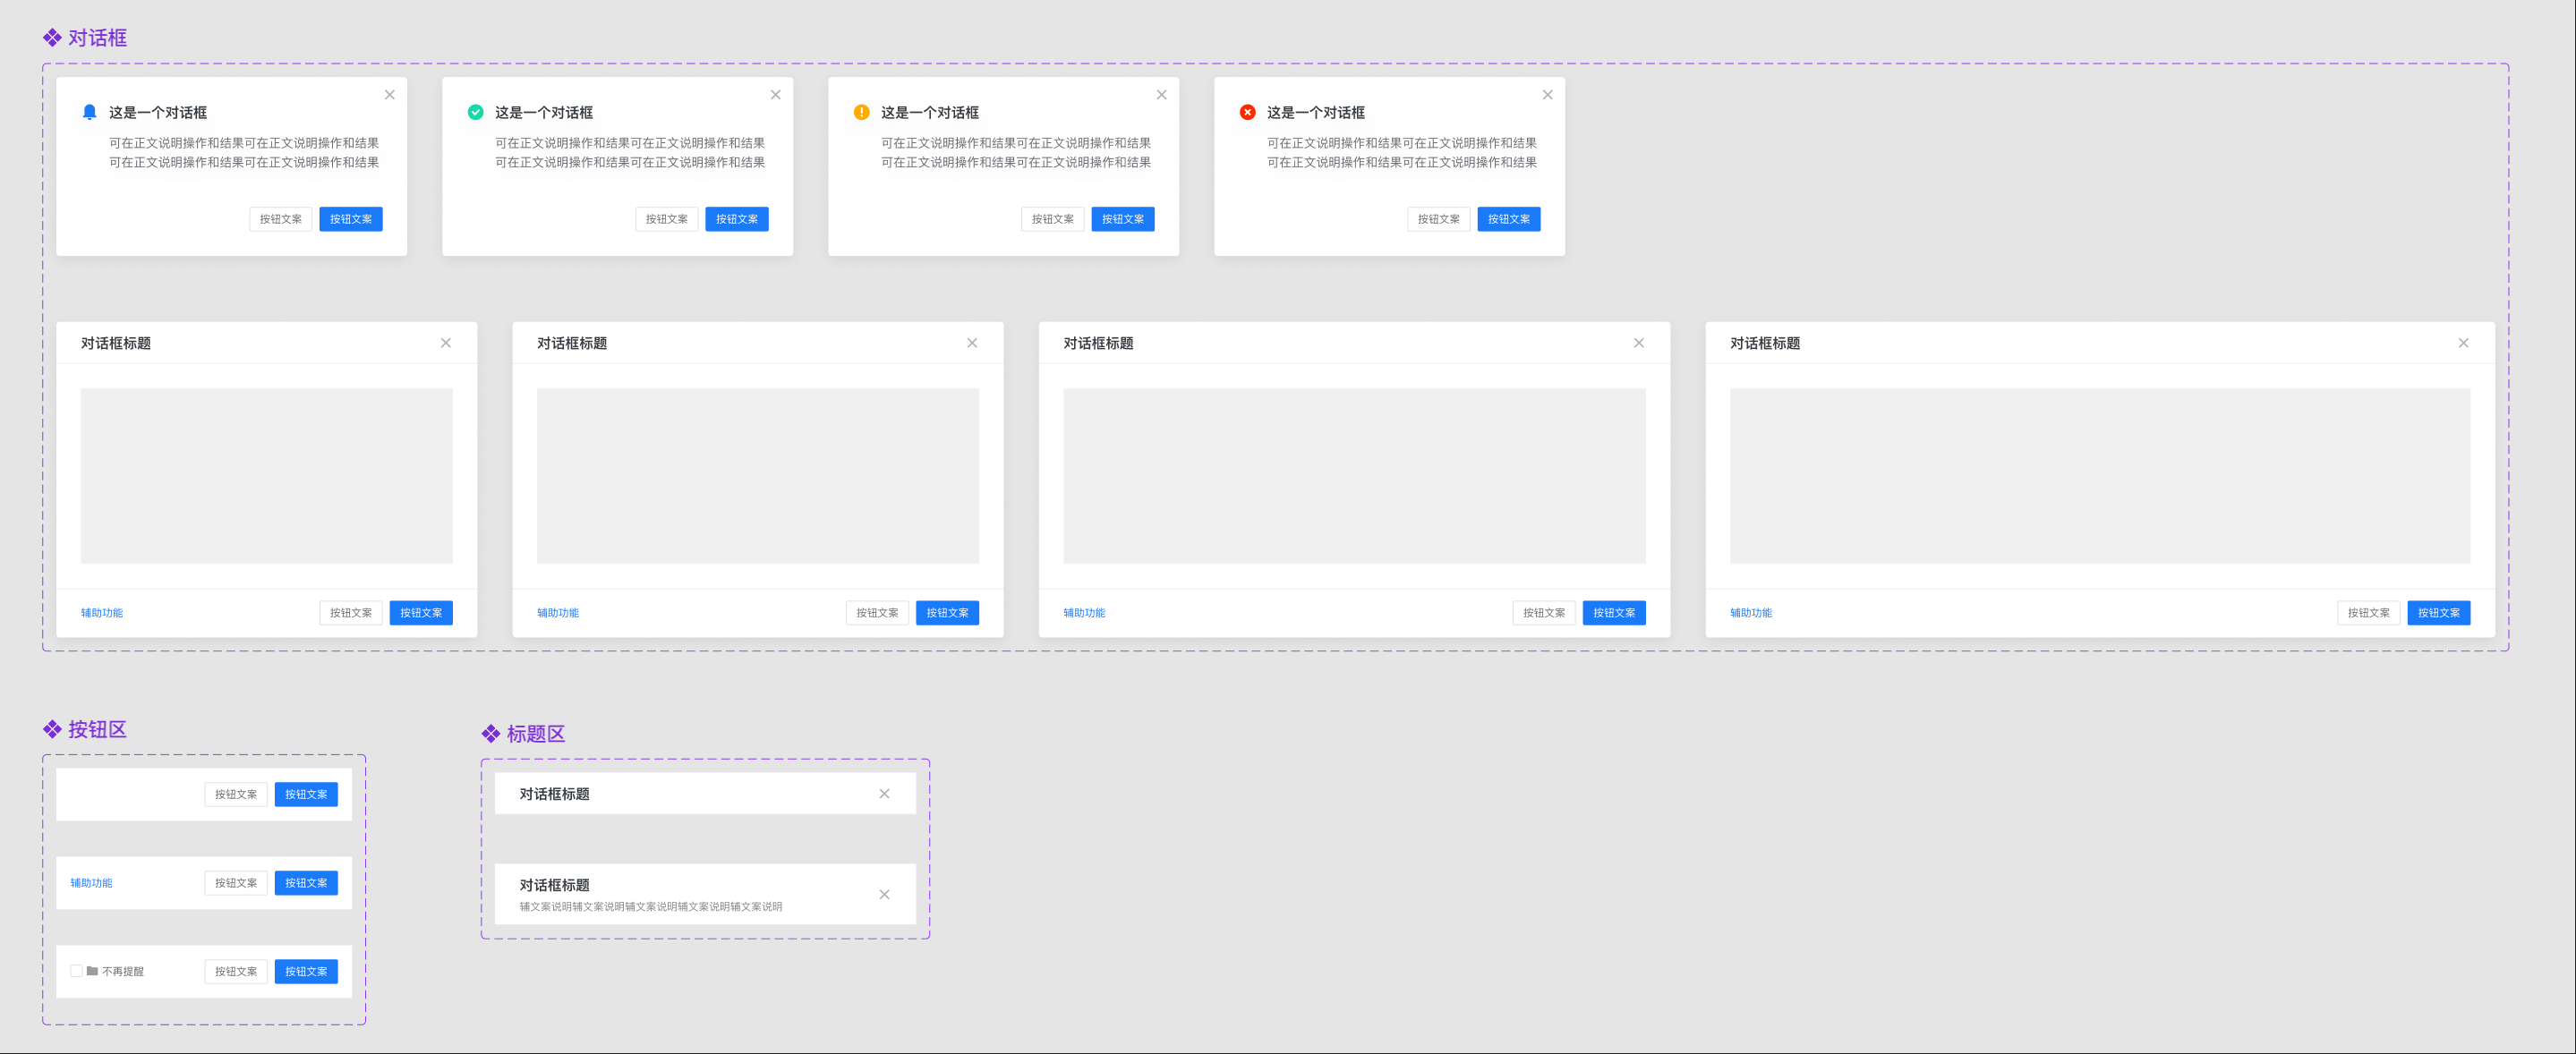Click the red error icon in the fourth dialog
The image size is (2576, 1054).
[1247, 112]
